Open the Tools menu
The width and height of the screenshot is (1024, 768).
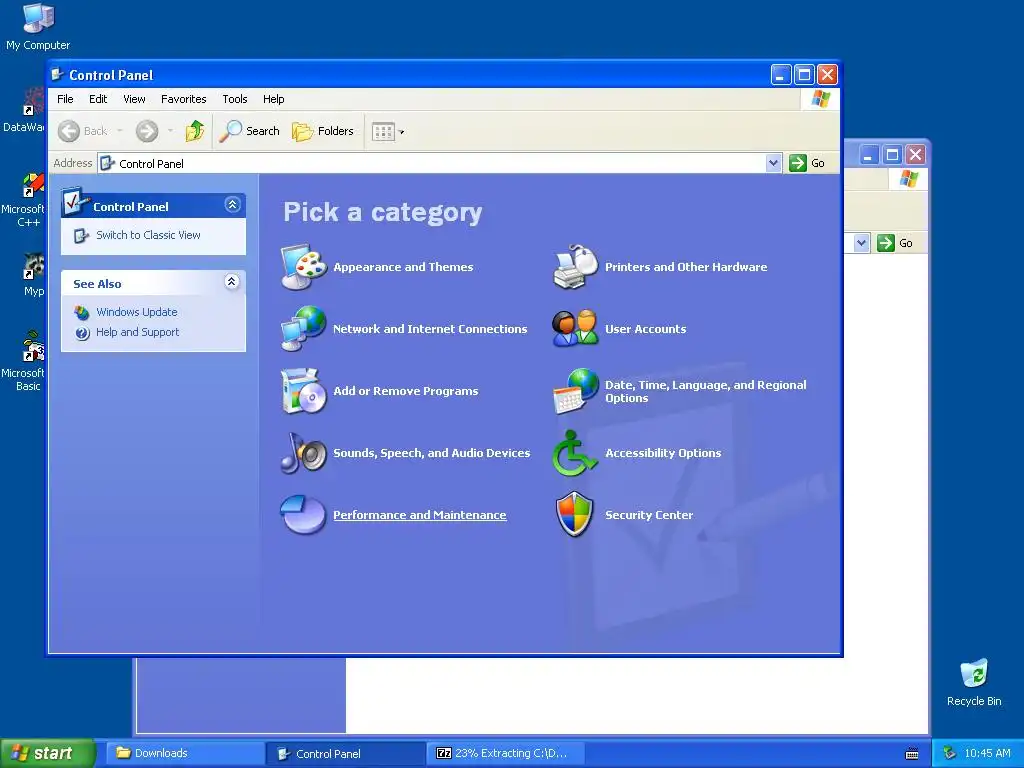point(234,99)
